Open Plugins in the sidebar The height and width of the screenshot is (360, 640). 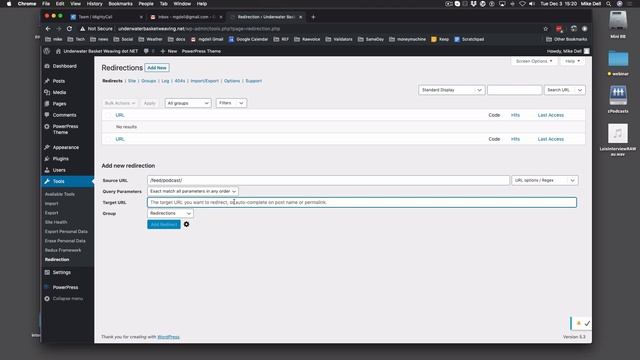point(60,159)
